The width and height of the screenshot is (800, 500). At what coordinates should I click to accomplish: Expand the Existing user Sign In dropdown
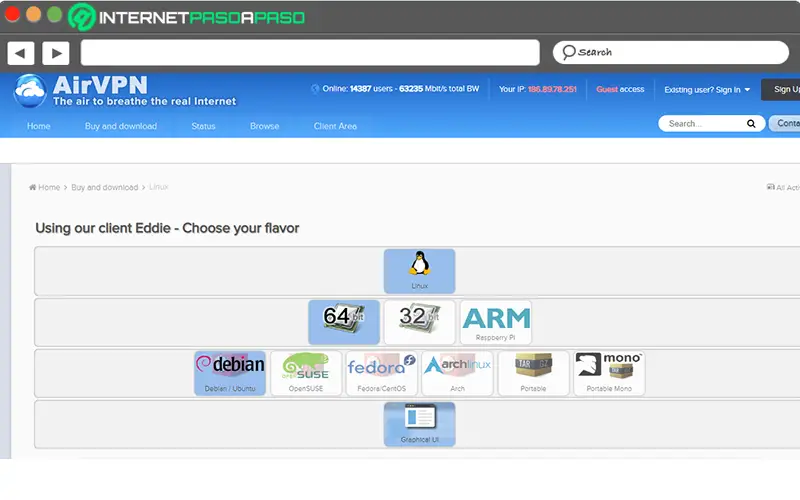tap(707, 90)
